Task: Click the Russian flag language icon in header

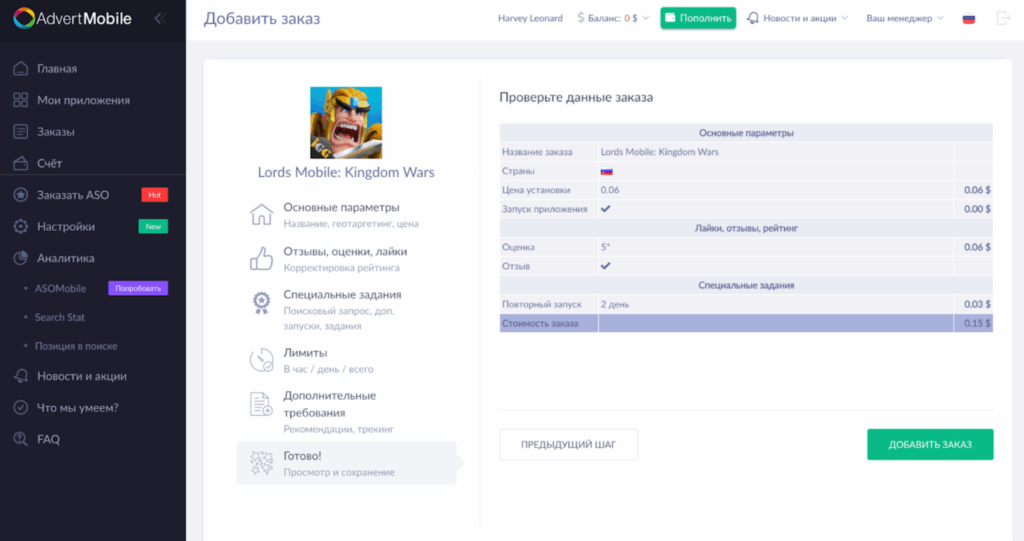Action: tap(969, 18)
